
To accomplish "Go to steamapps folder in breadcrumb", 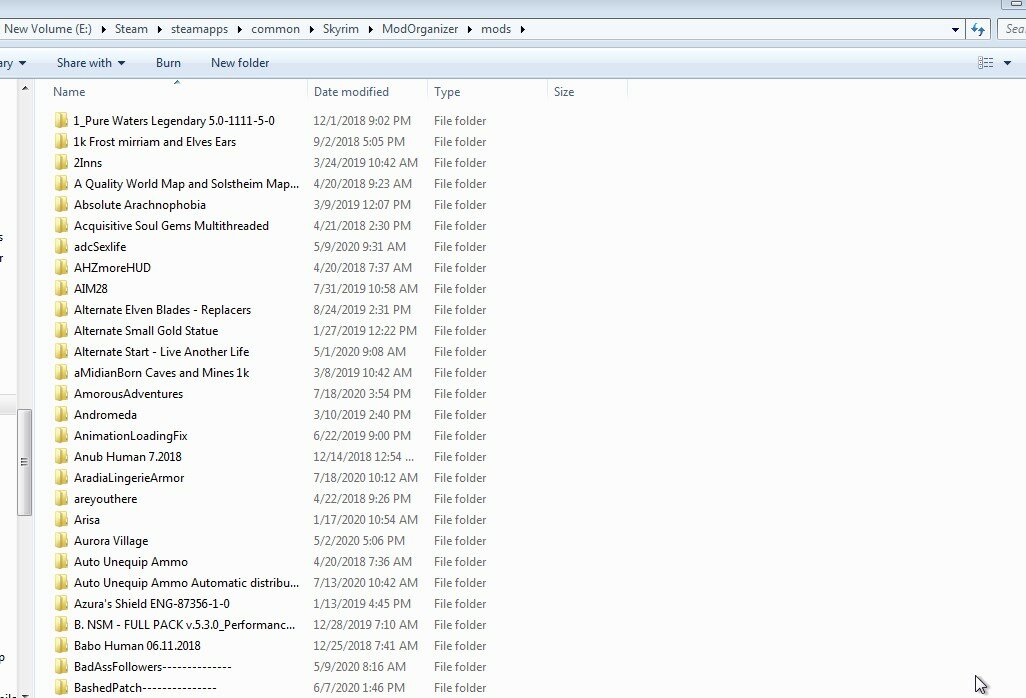I will click(199, 29).
